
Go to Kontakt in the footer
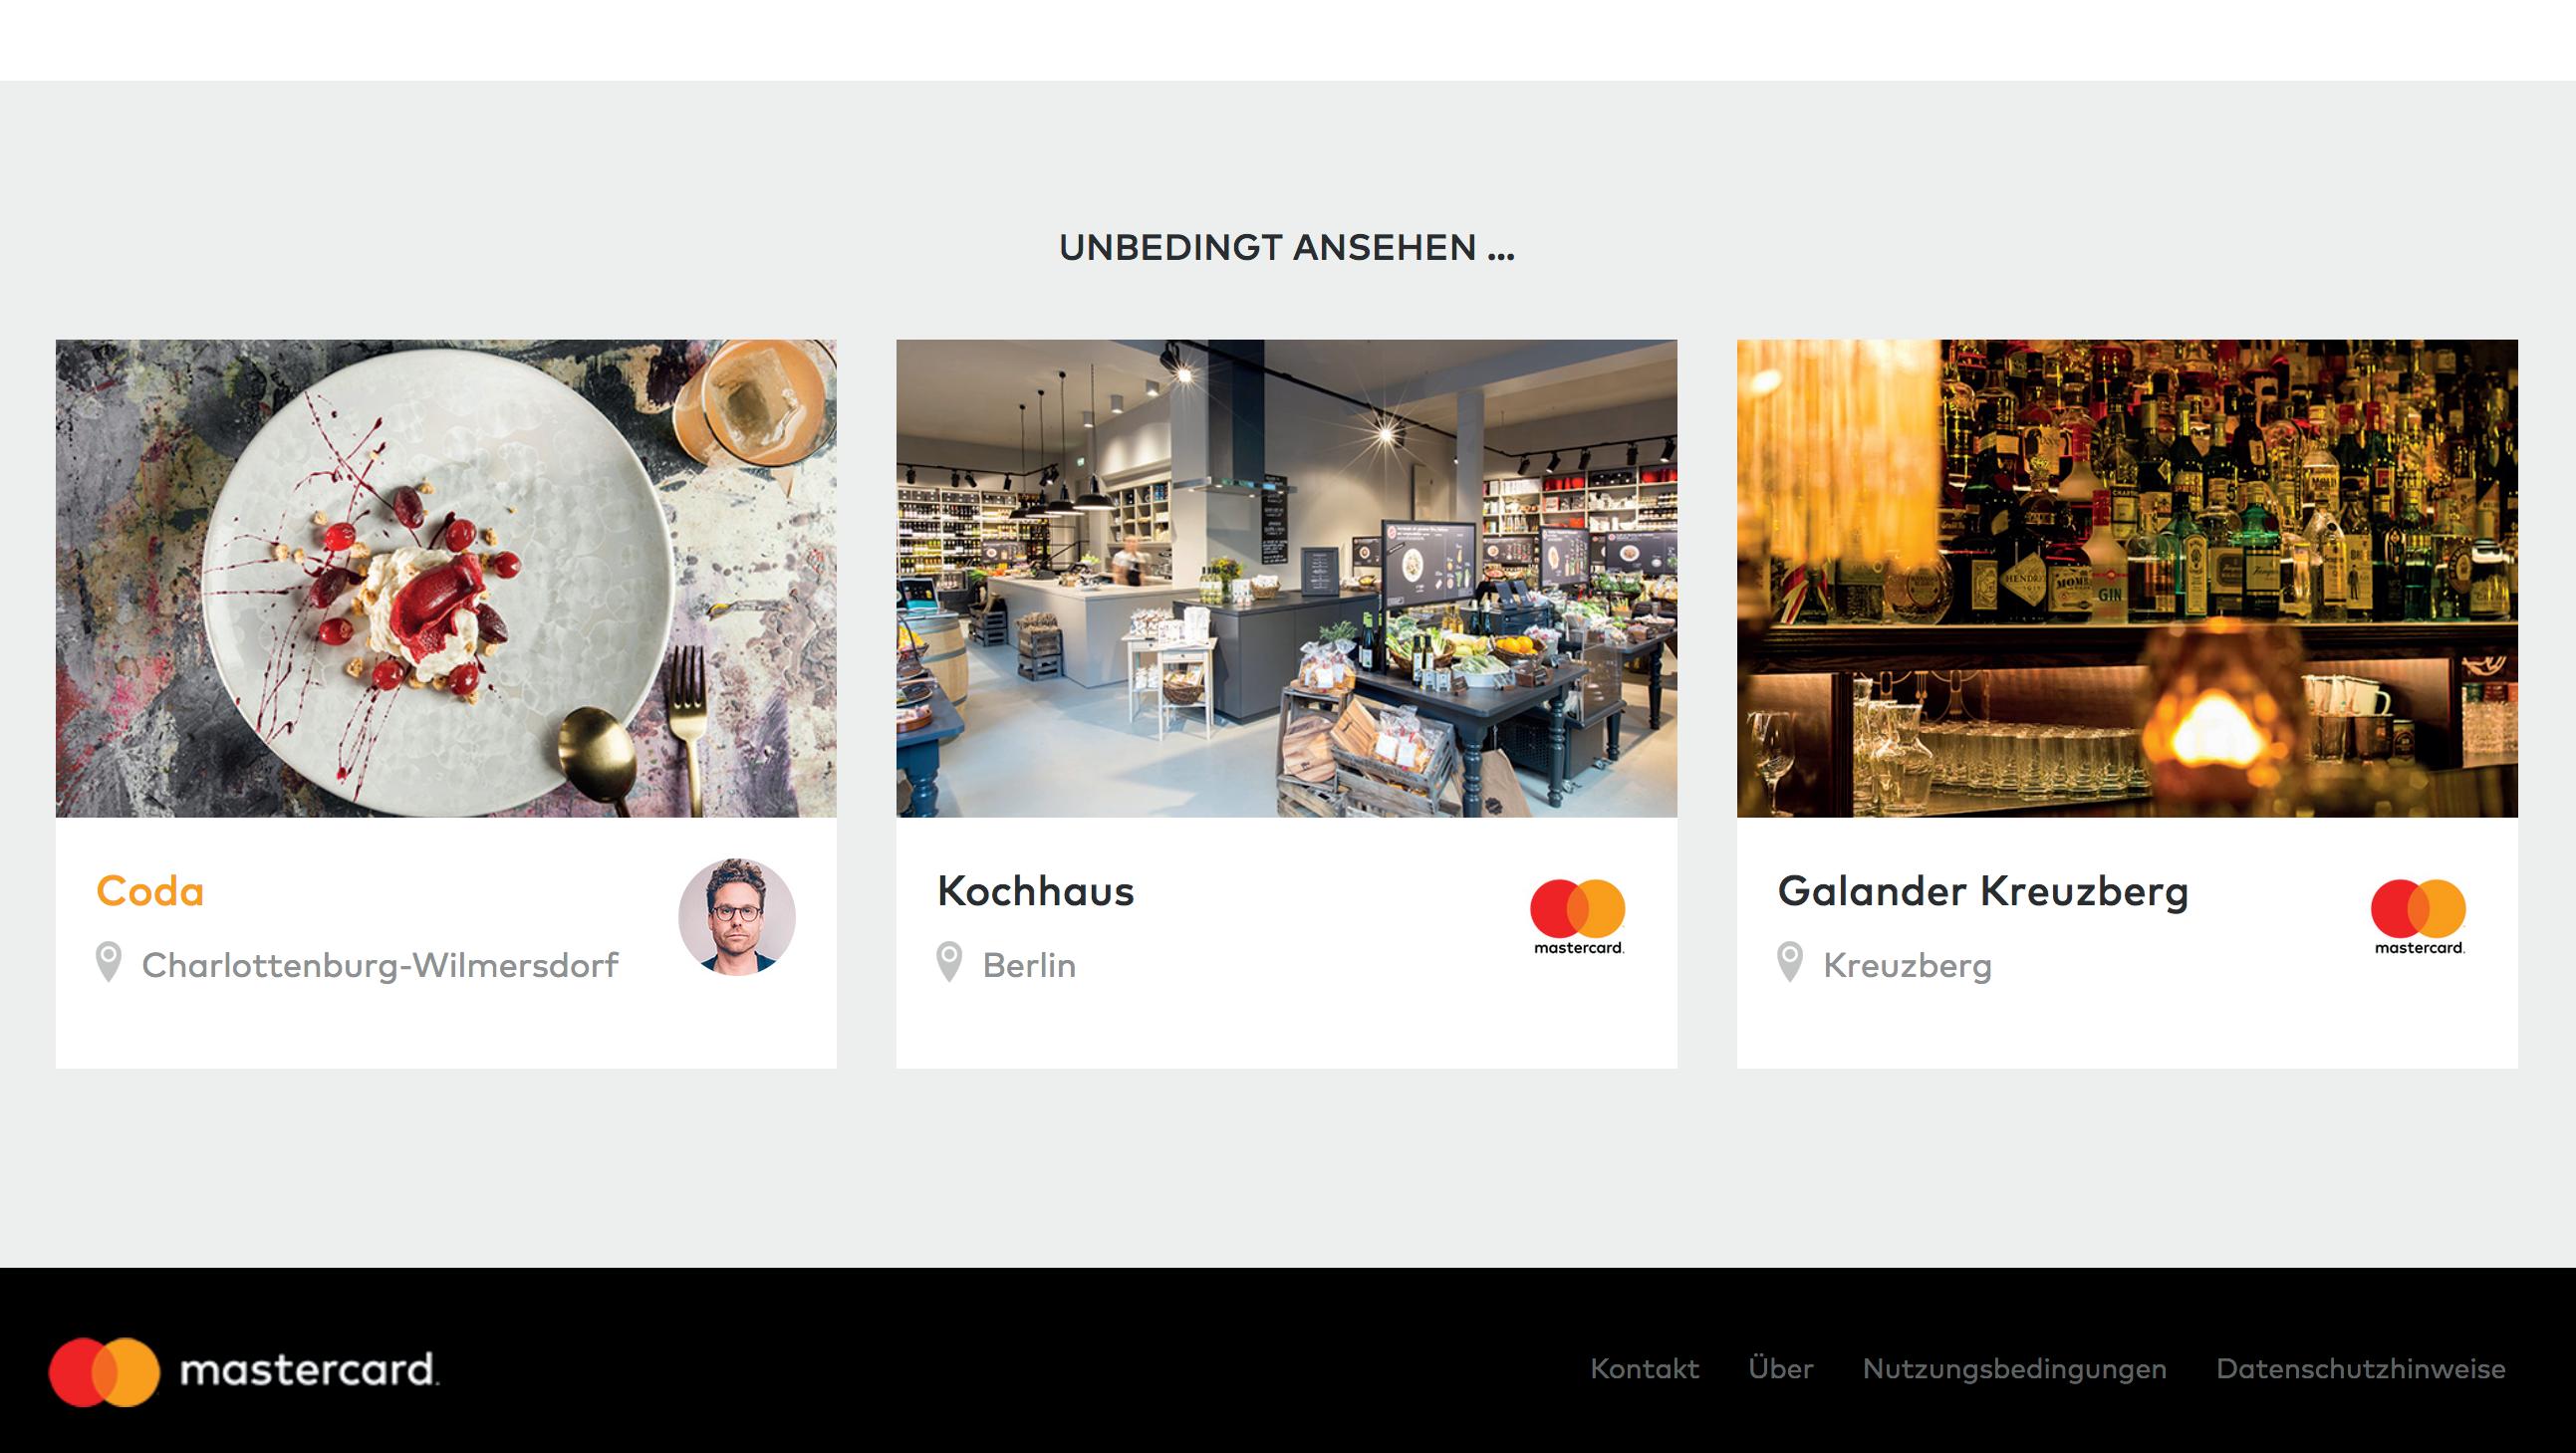1645,1368
